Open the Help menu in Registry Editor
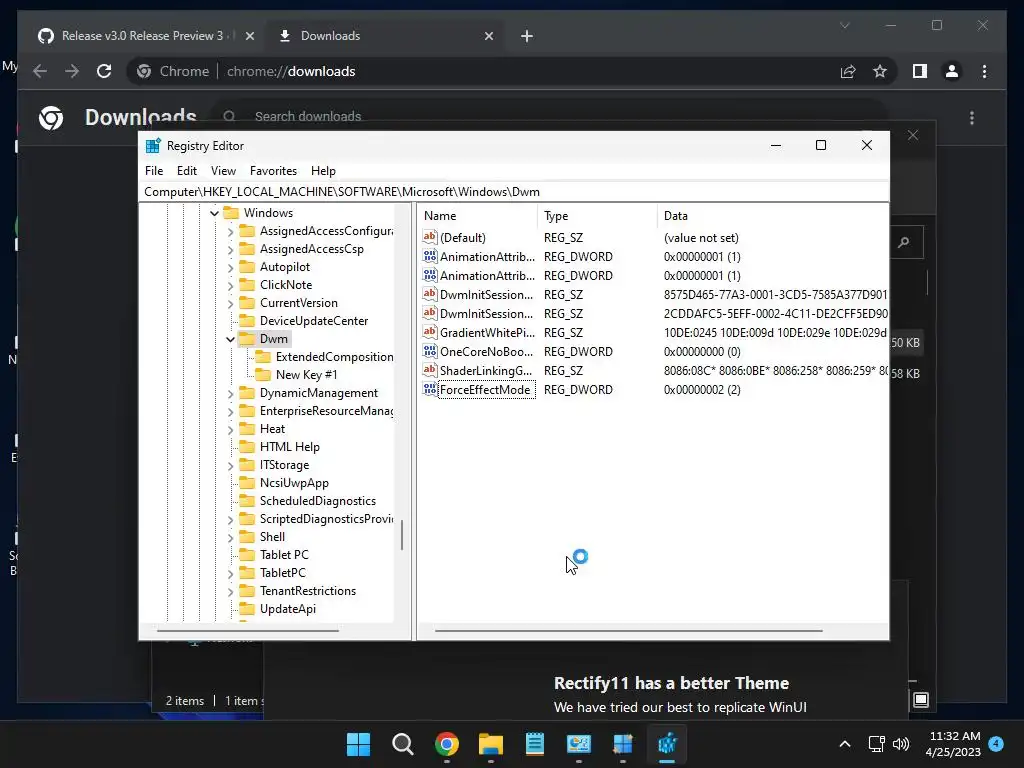The width and height of the screenshot is (1024, 768). click(323, 170)
